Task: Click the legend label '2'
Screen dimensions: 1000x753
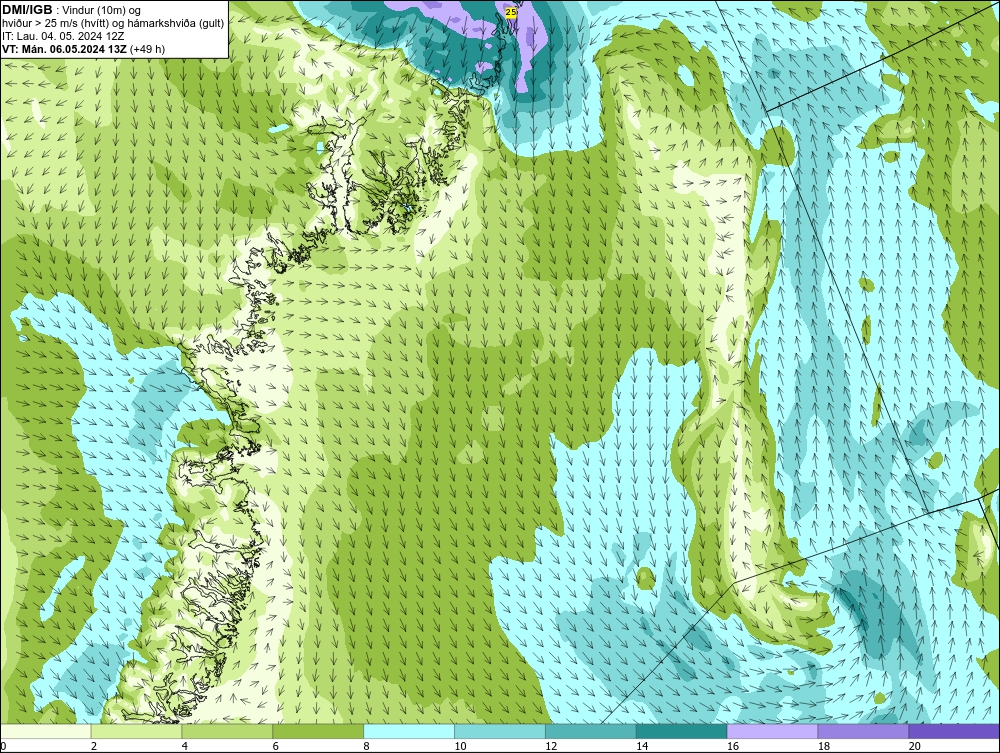Action: click(94, 746)
